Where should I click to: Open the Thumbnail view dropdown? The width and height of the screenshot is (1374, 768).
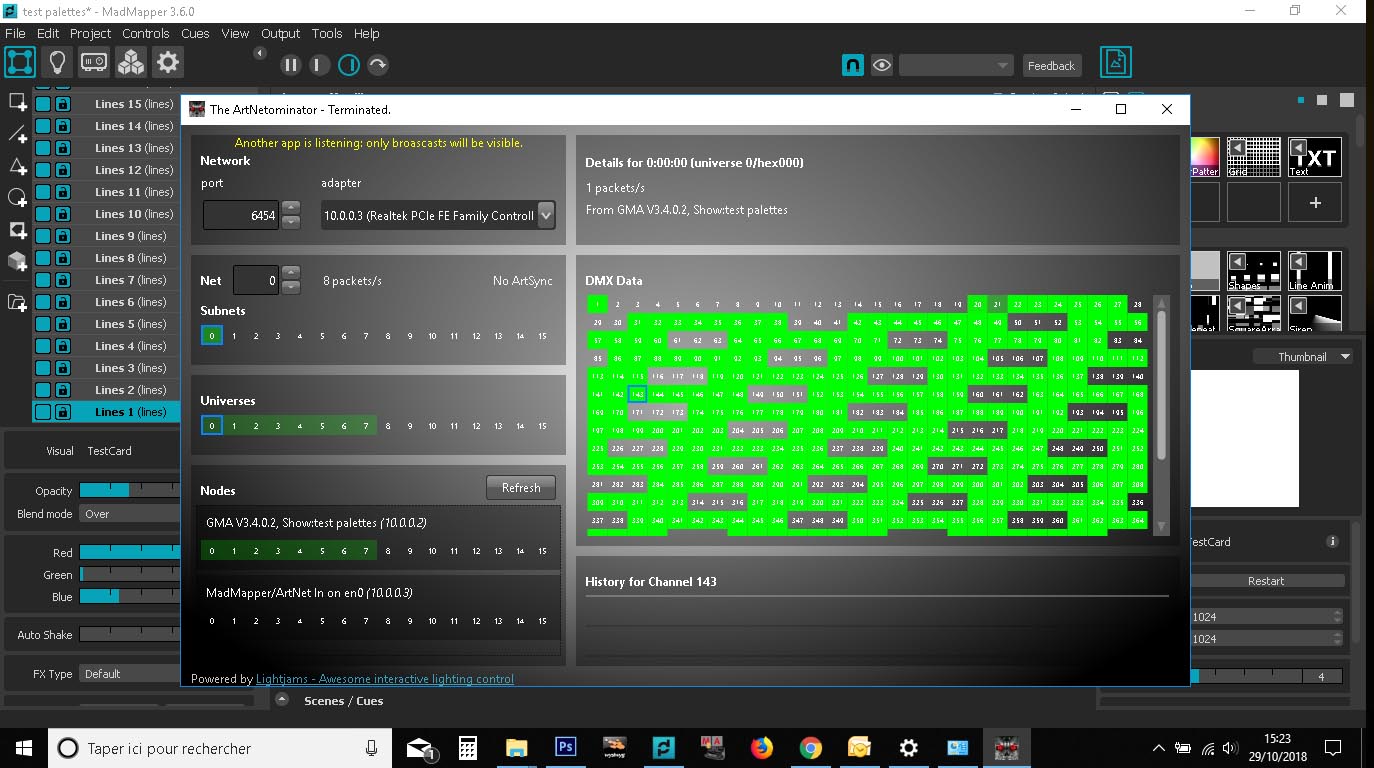1303,357
